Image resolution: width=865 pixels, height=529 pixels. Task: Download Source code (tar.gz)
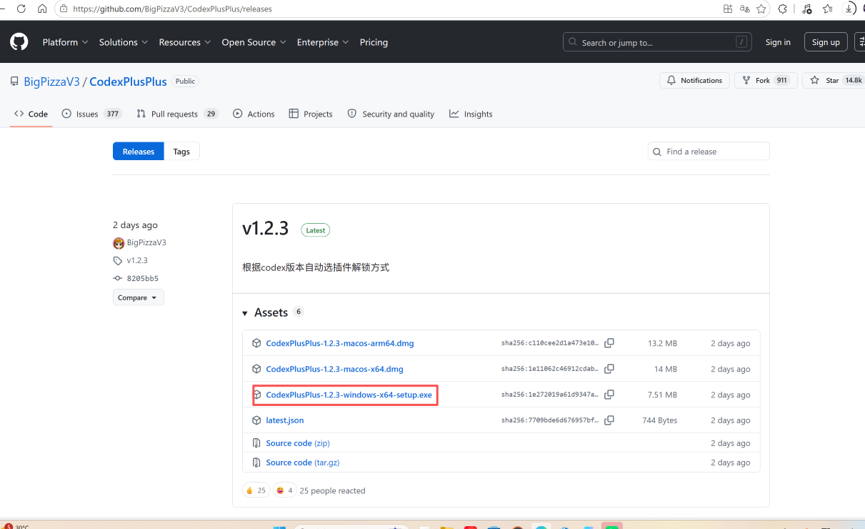point(302,462)
